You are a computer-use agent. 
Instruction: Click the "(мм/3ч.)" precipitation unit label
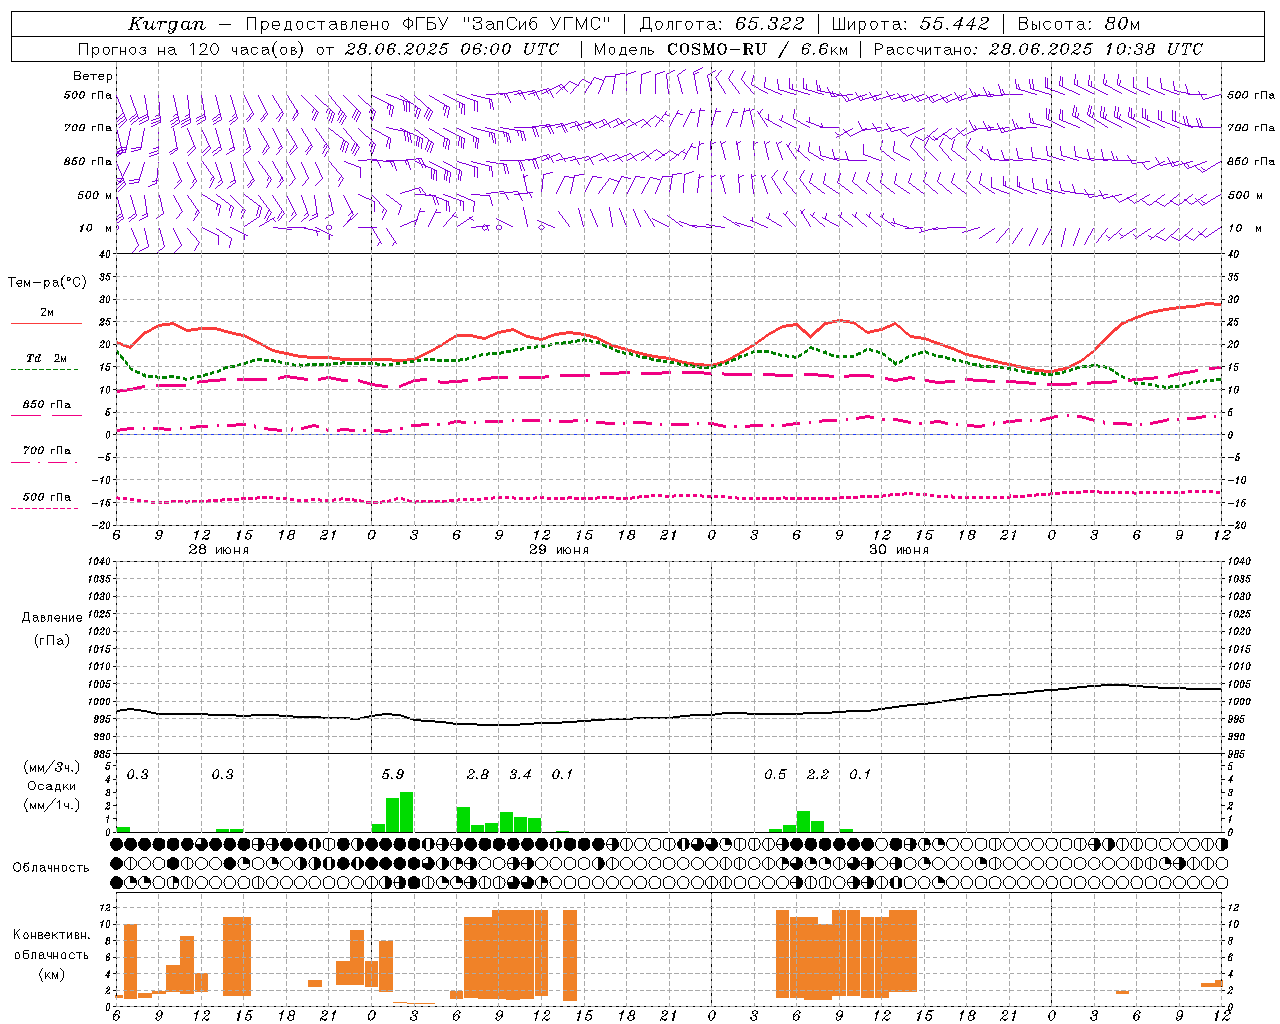point(52,768)
